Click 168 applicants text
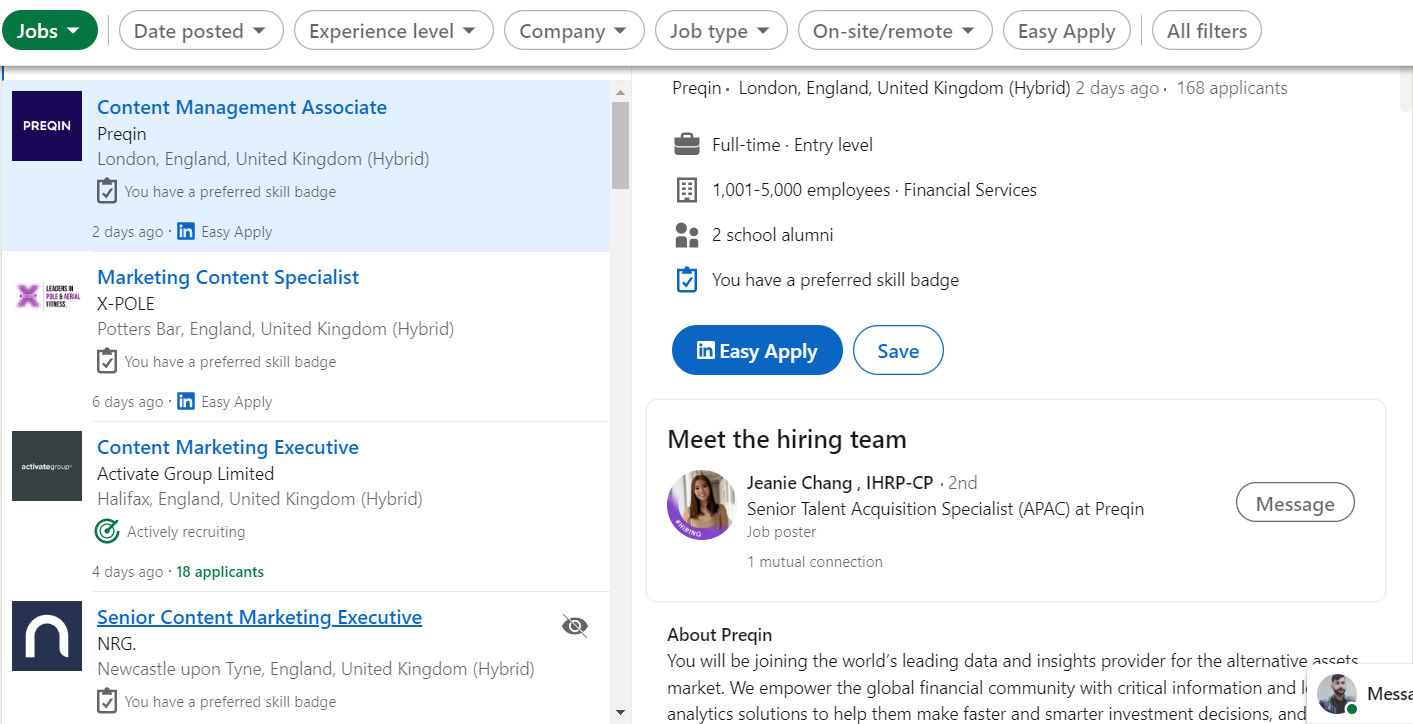This screenshot has width=1413, height=724. coord(1232,88)
